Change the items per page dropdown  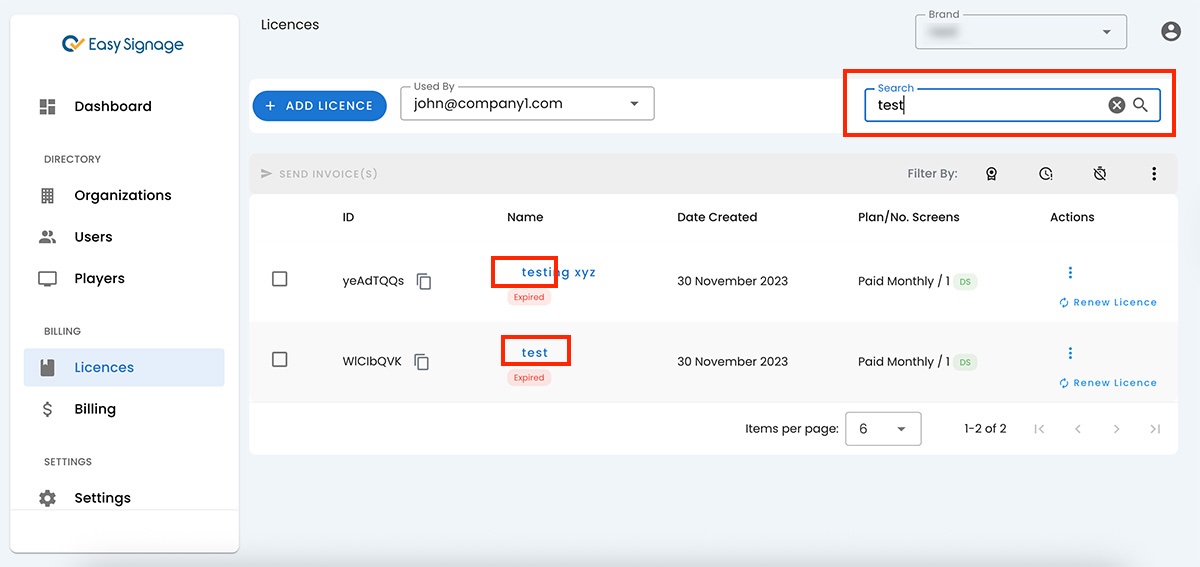[882, 429]
